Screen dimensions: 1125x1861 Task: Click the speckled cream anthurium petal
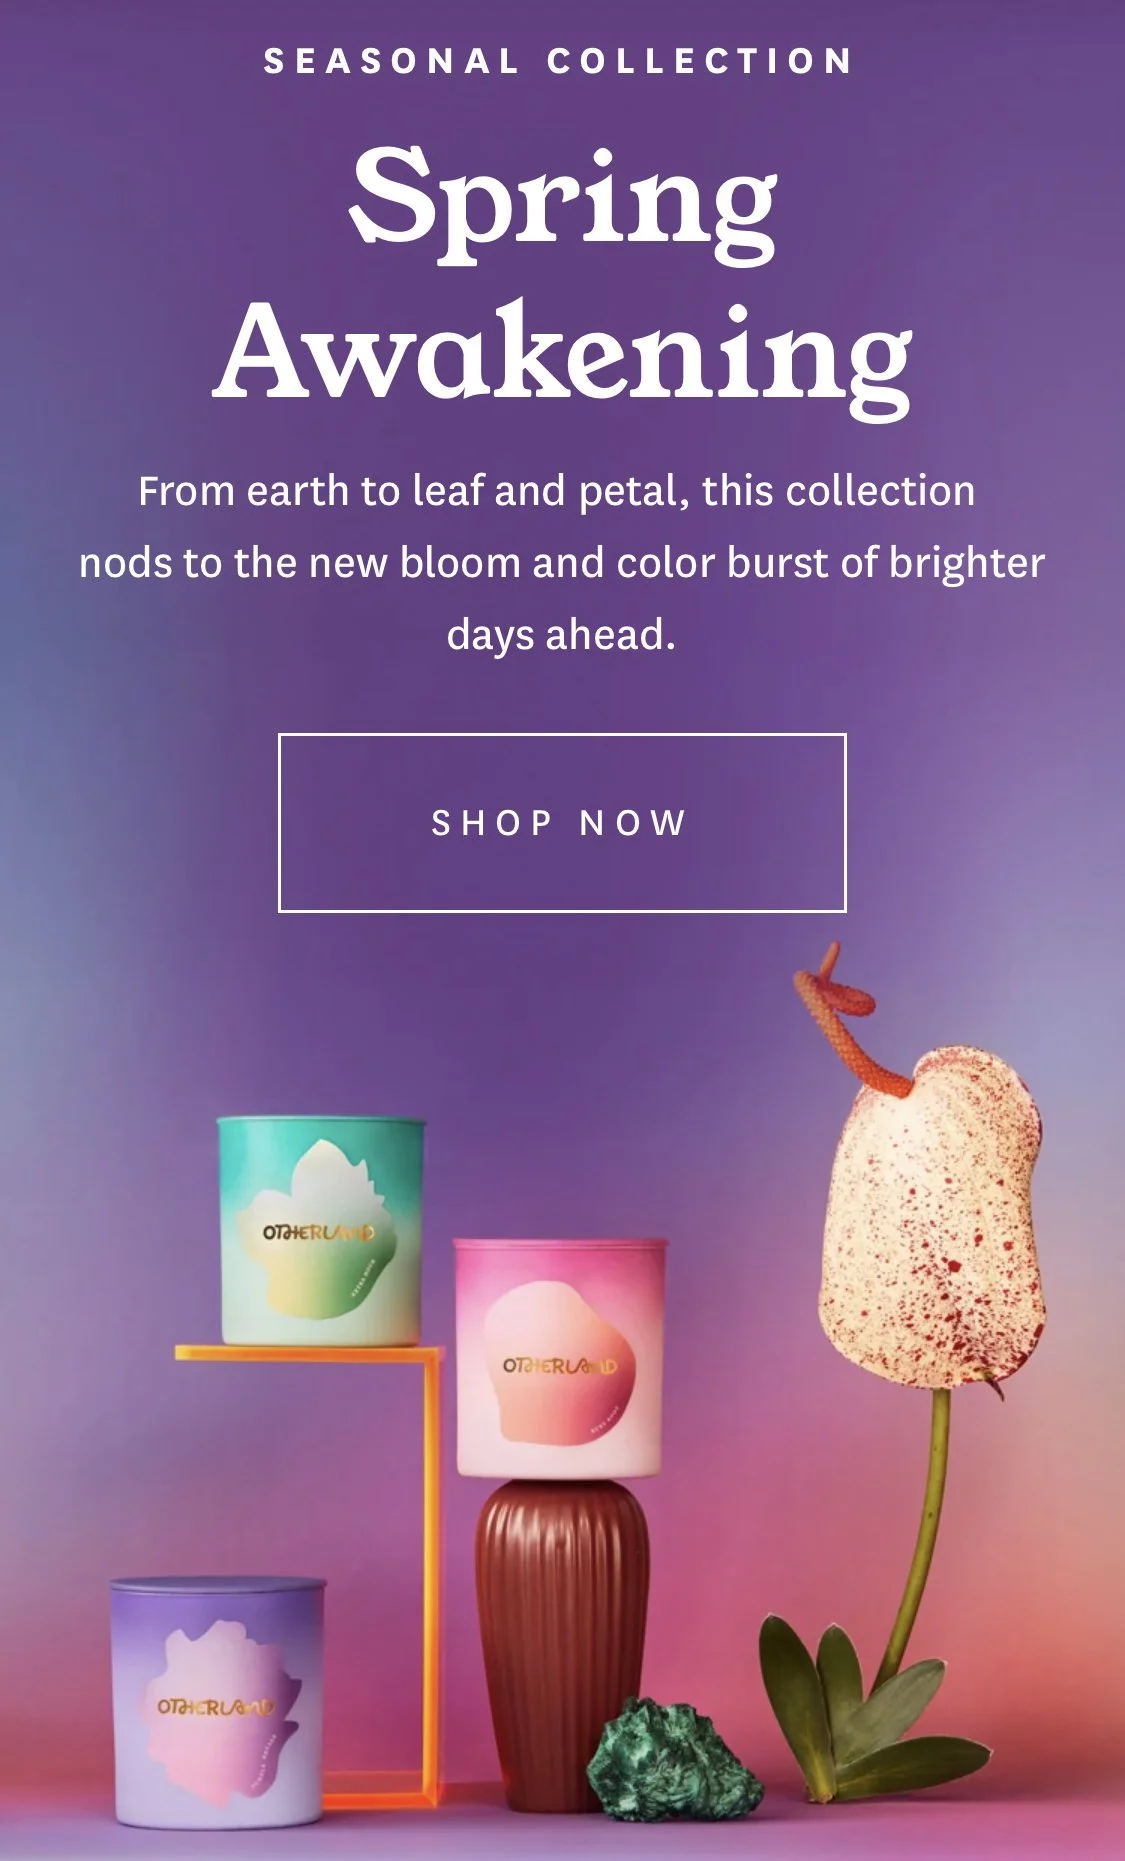[932, 1220]
